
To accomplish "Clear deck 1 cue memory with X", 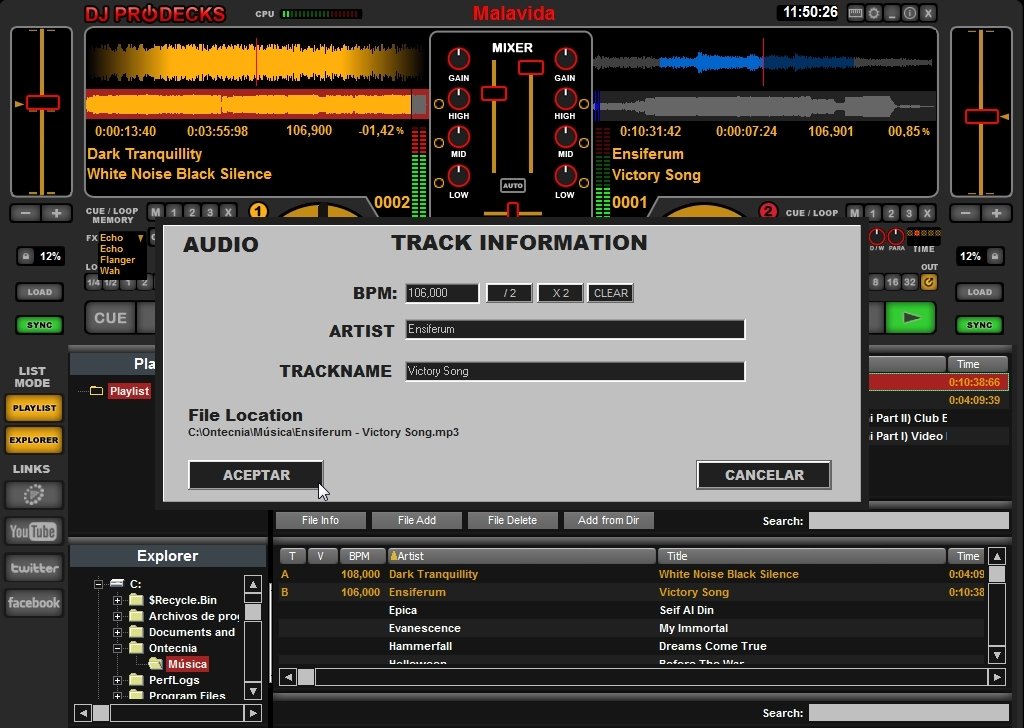I will point(227,212).
